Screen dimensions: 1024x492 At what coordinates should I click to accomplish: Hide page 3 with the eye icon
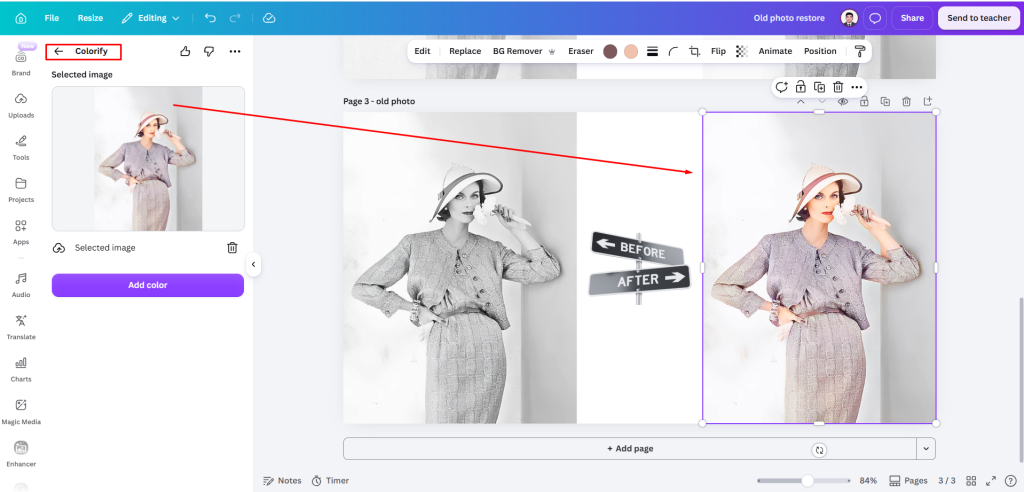coord(843,101)
